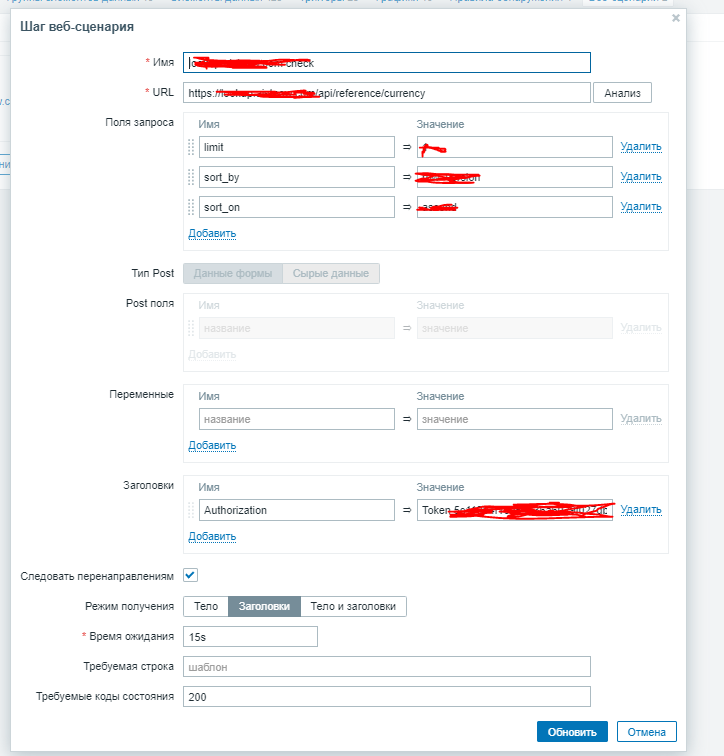Select Заголовки retrieve mode

point(264,606)
